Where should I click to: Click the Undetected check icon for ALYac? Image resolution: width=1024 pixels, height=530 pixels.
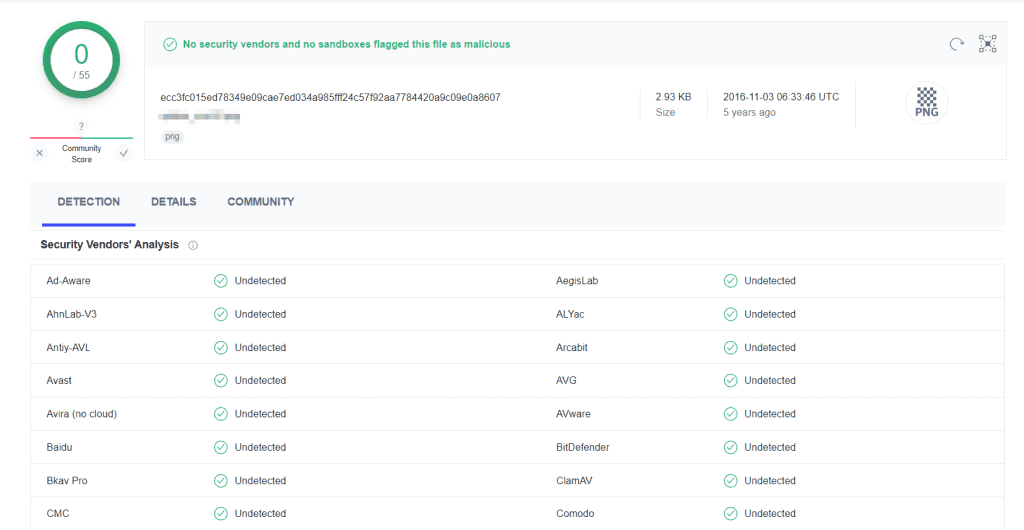click(x=730, y=314)
